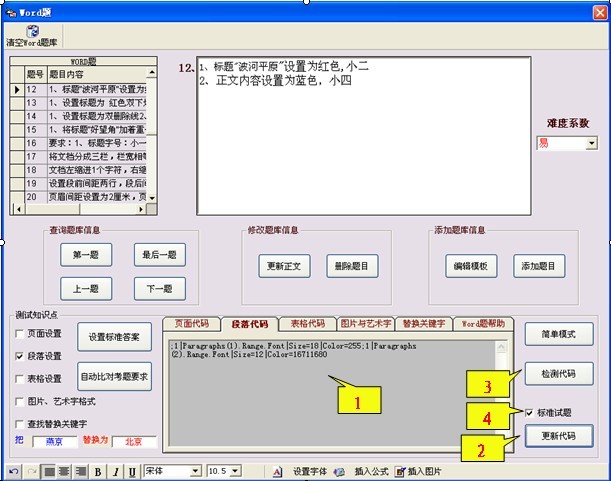The image size is (611, 481).
Task: Switch to the 页面代码 tab
Action: (x=191, y=324)
